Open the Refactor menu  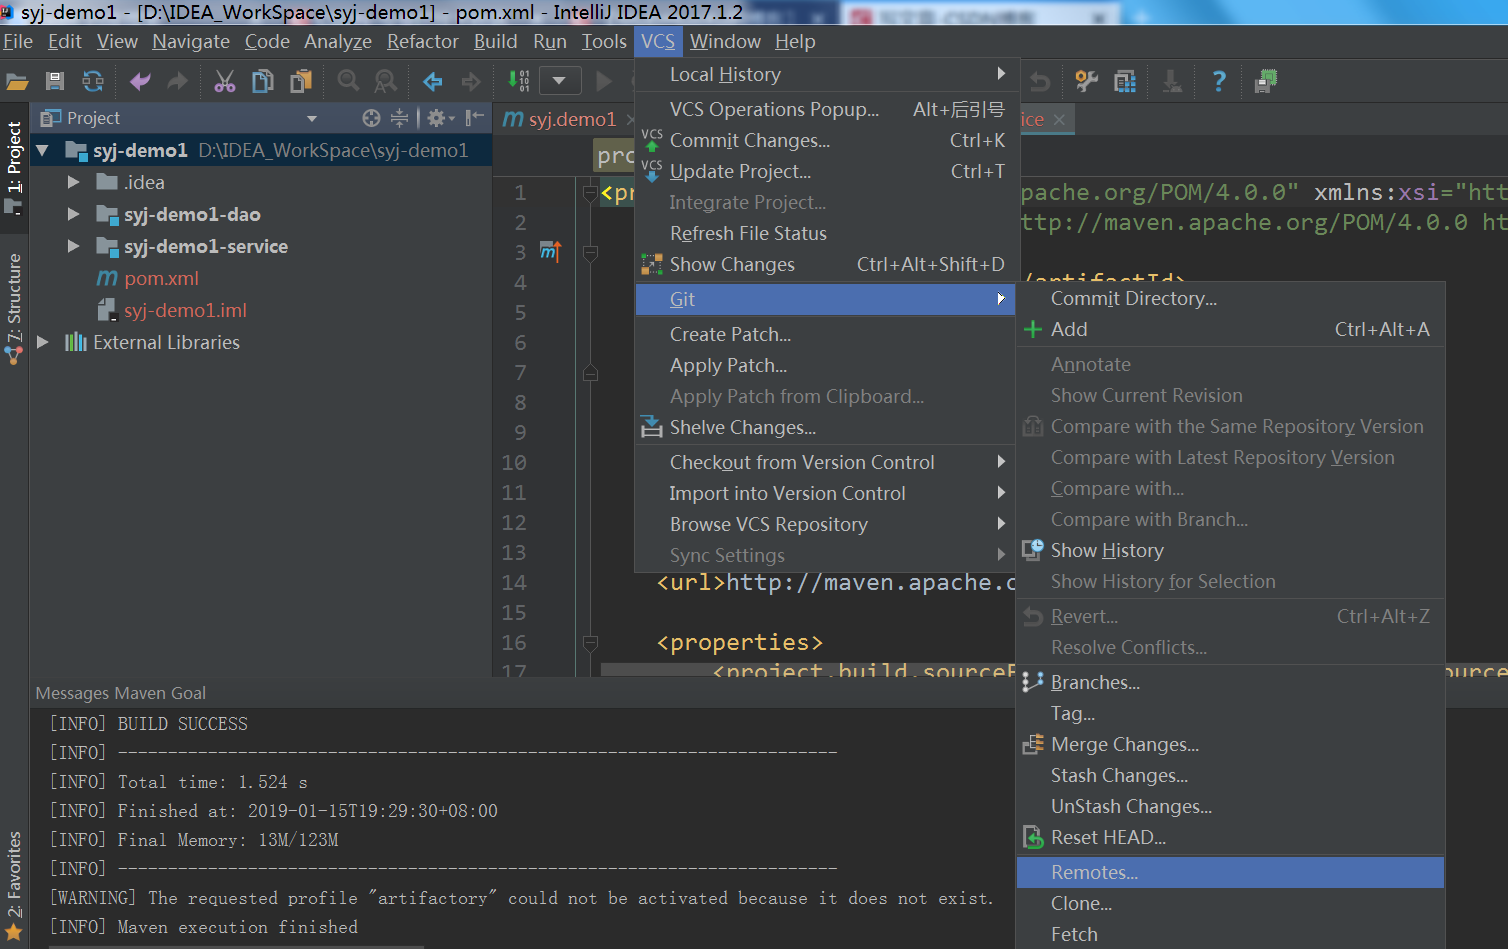[x=423, y=41]
